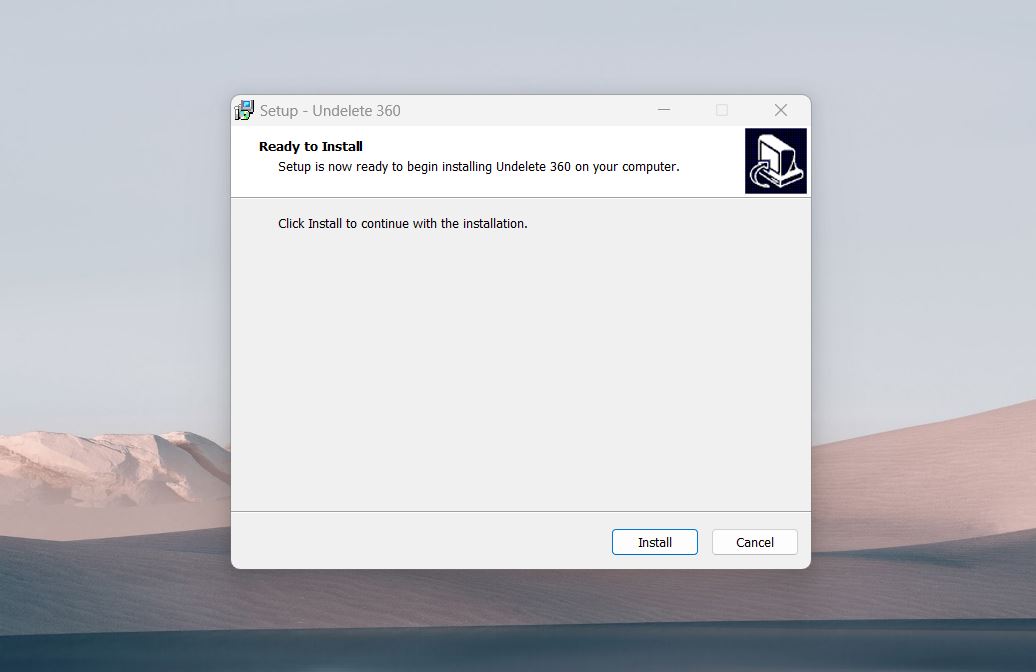Click the Install button
This screenshot has height=672, width=1036.
pyautogui.click(x=654, y=542)
